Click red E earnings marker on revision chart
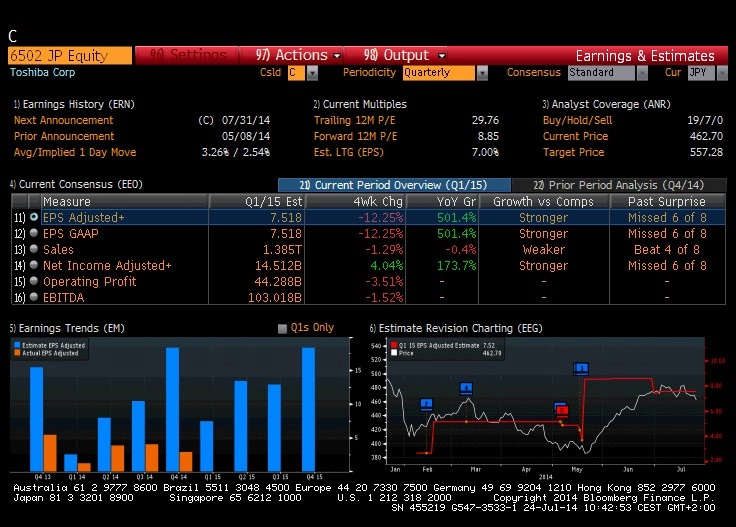736x527 pixels. click(562, 411)
